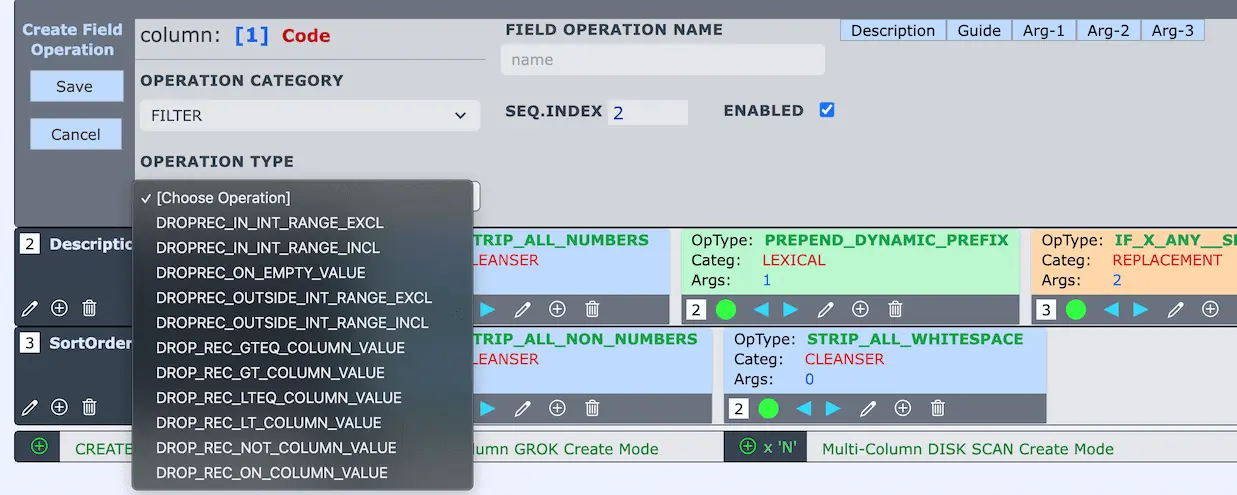Edit PREPEND_DYNAMIC_PREFIX operation

point(826,309)
